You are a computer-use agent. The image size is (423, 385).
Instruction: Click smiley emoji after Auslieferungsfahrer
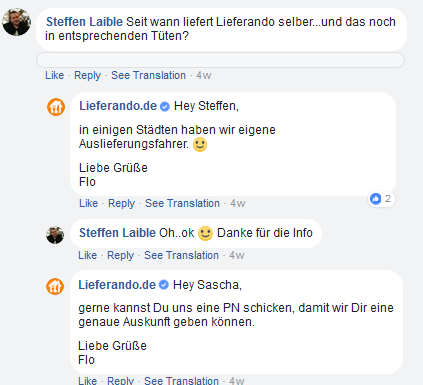click(x=200, y=145)
